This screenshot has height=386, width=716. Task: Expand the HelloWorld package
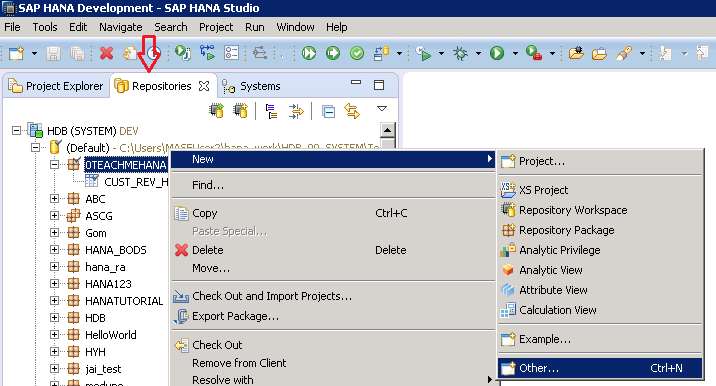click(x=54, y=334)
